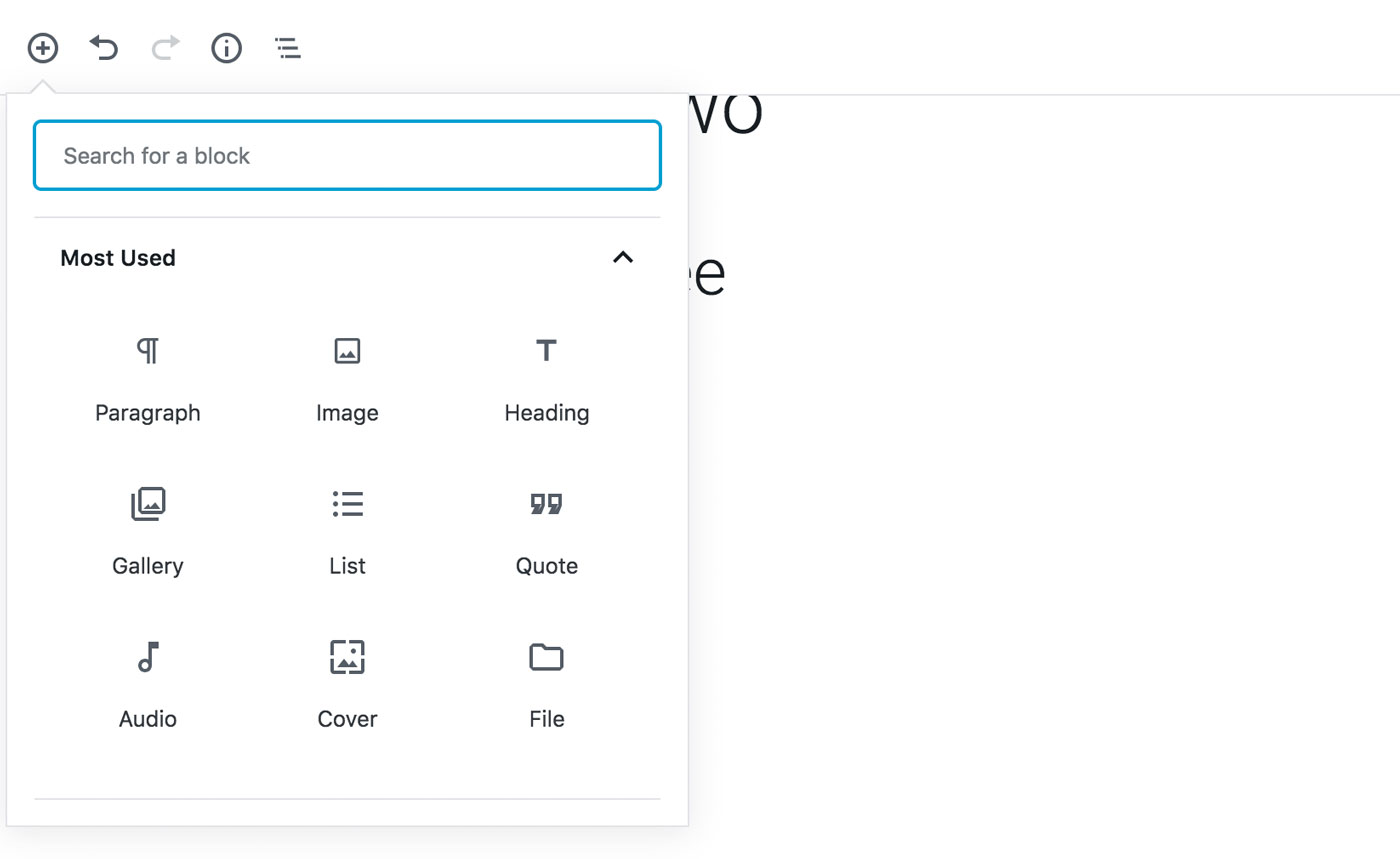The height and width of the screenshot is (859, 1400).
Task: Open the block navigation list icon
Action: point(288,47)
